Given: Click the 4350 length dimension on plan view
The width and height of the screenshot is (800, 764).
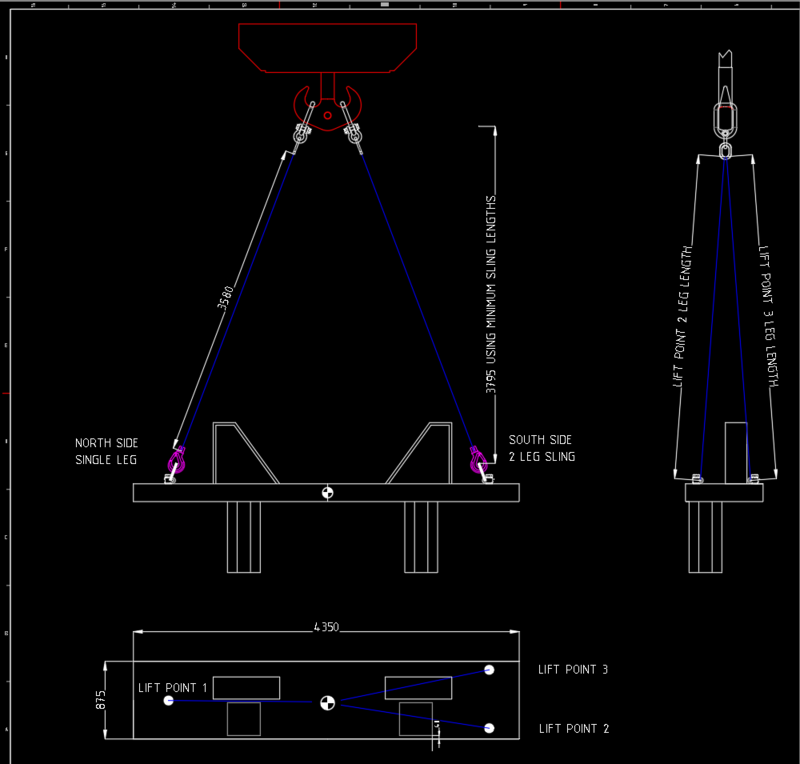Looking at the screenshot, I should pos(325,627).
